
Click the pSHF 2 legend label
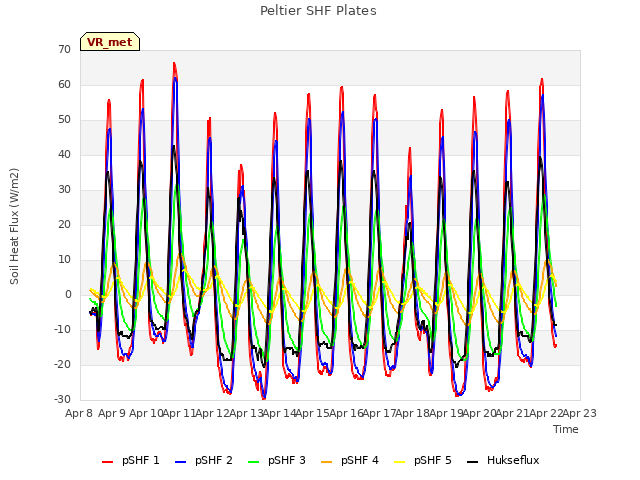click(213, 460)
